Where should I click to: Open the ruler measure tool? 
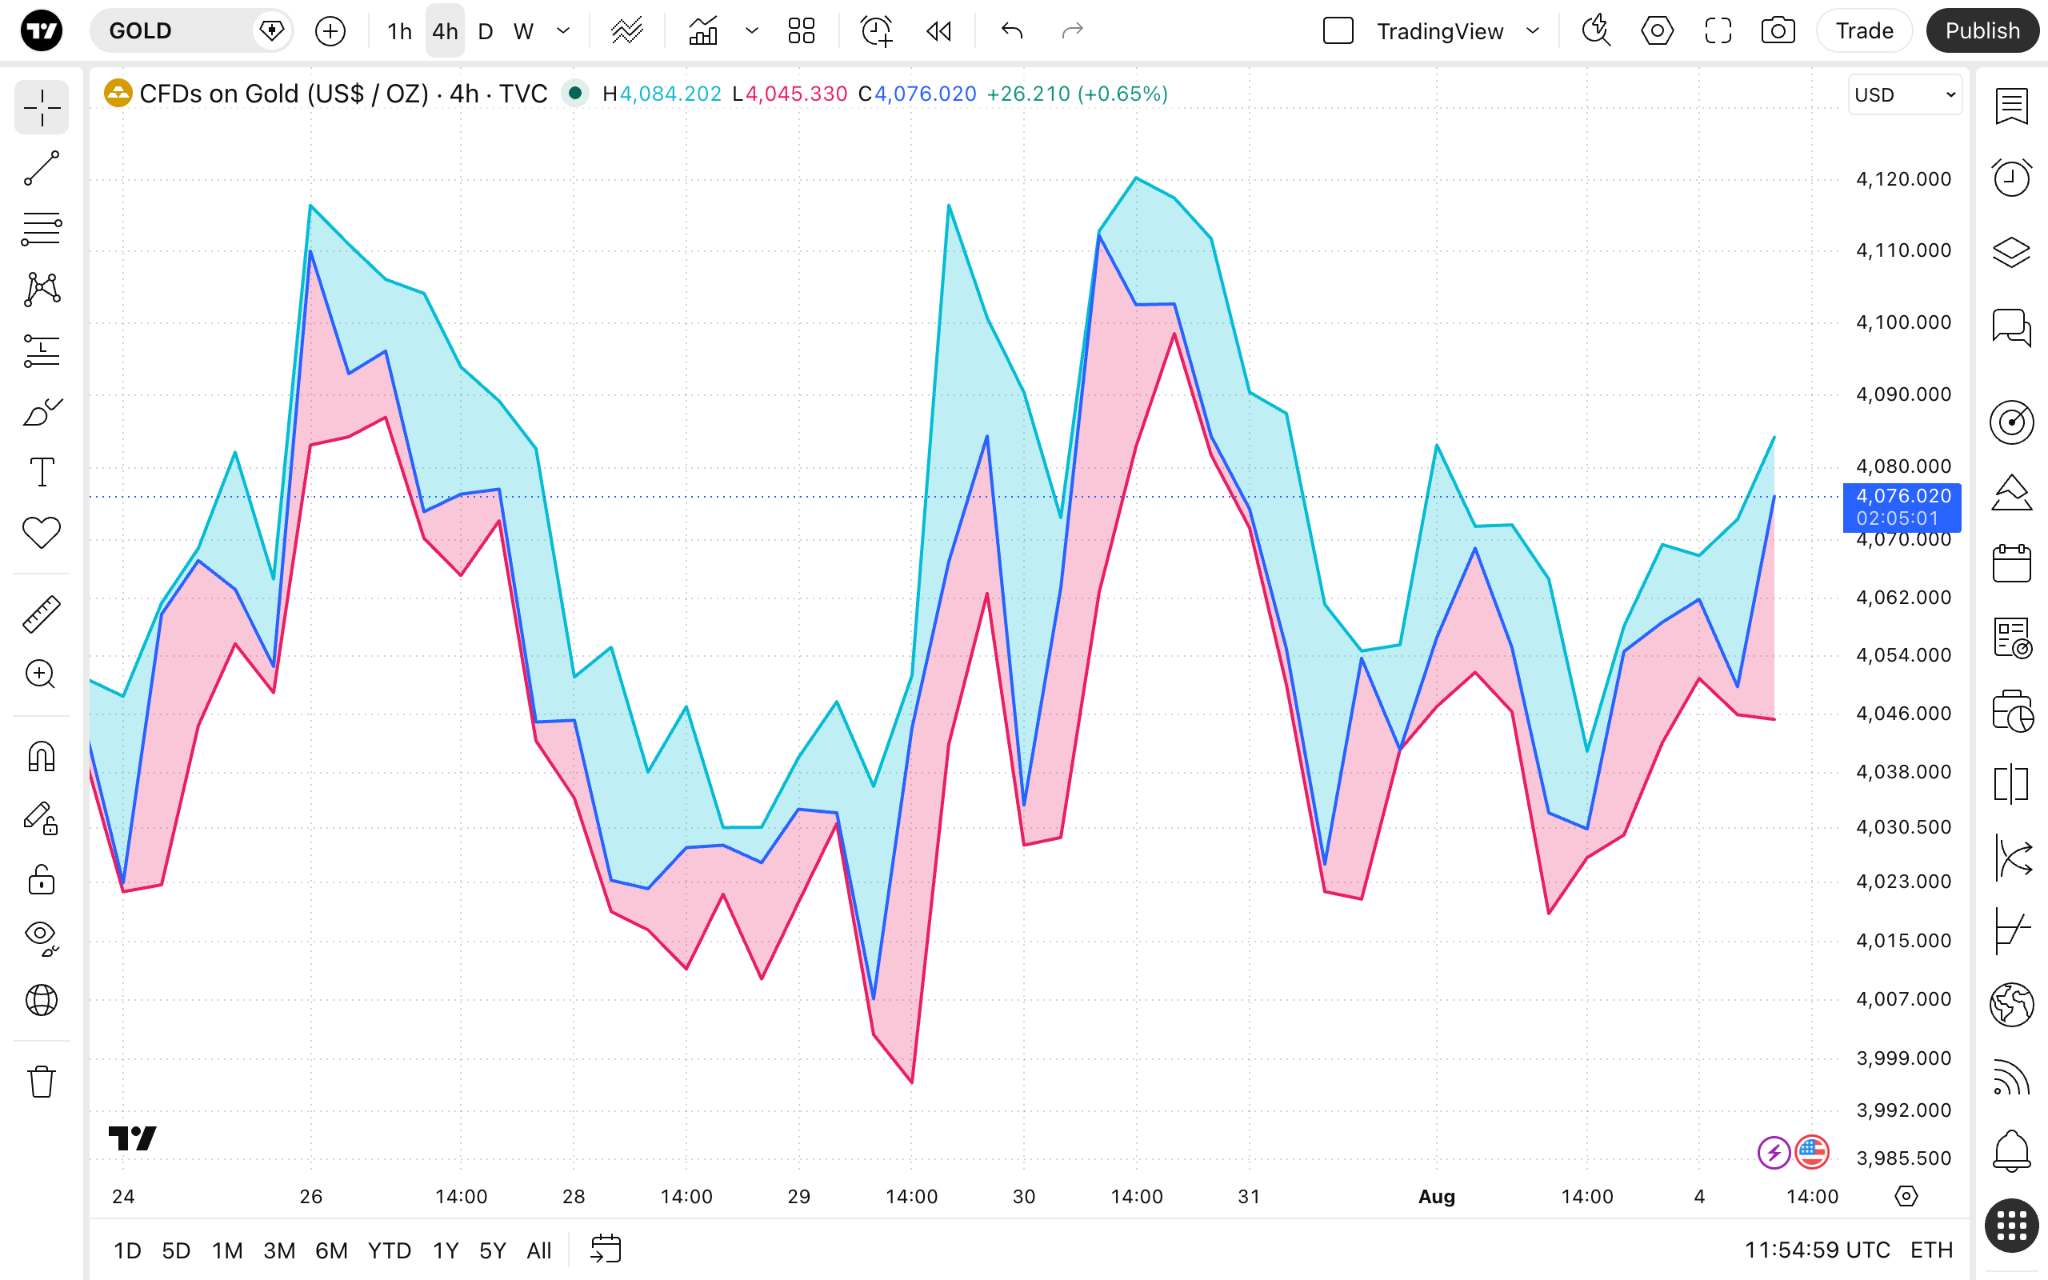click(x=41, y=614)
